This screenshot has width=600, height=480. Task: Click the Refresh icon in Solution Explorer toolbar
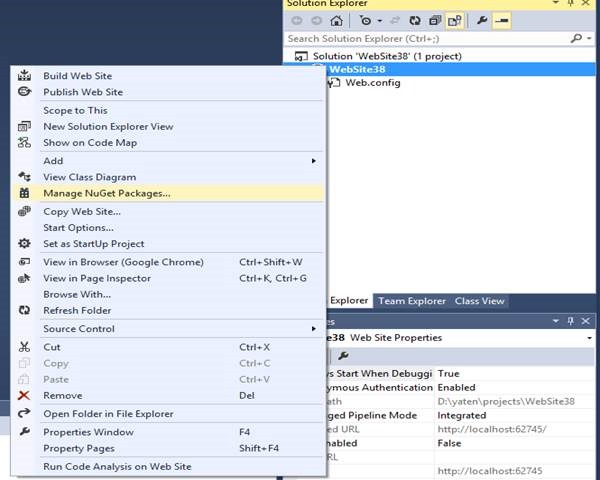[415, 21]
